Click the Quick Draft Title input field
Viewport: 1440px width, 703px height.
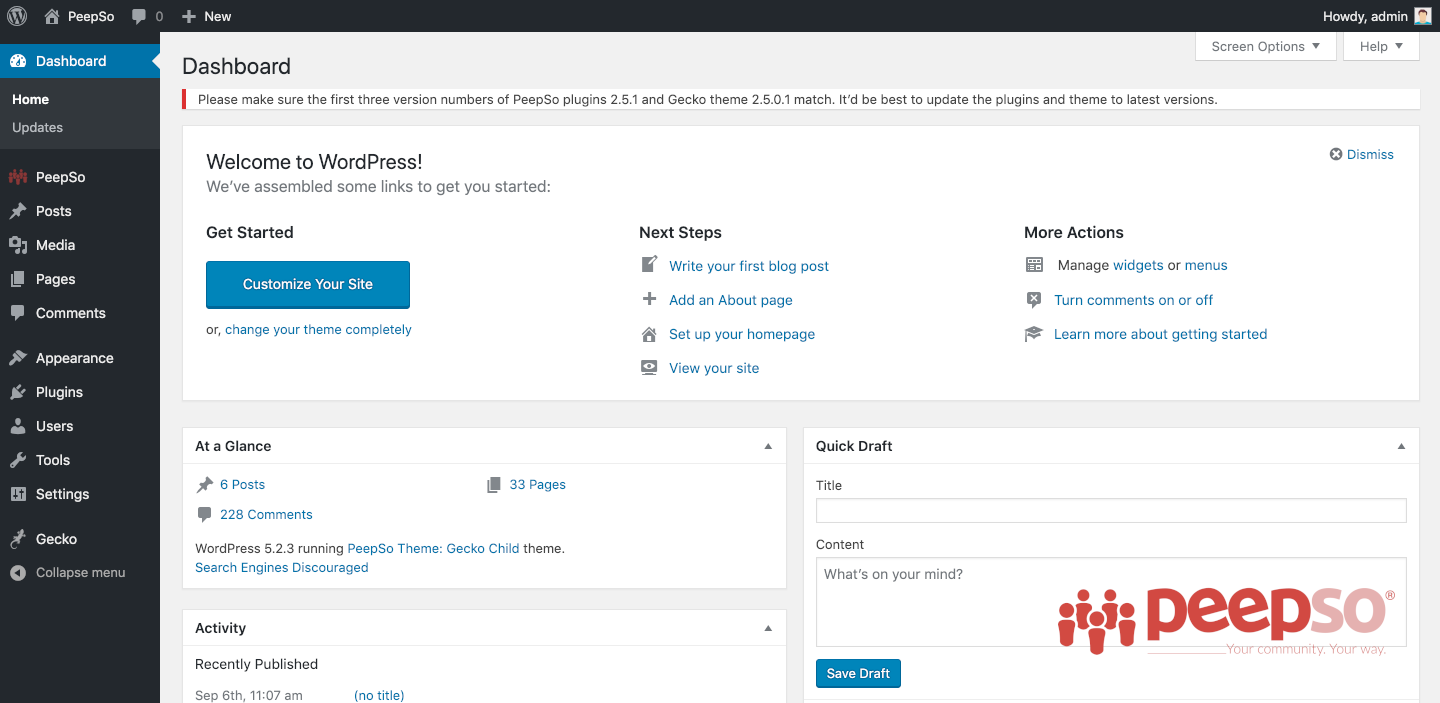tap(1111, 510)
